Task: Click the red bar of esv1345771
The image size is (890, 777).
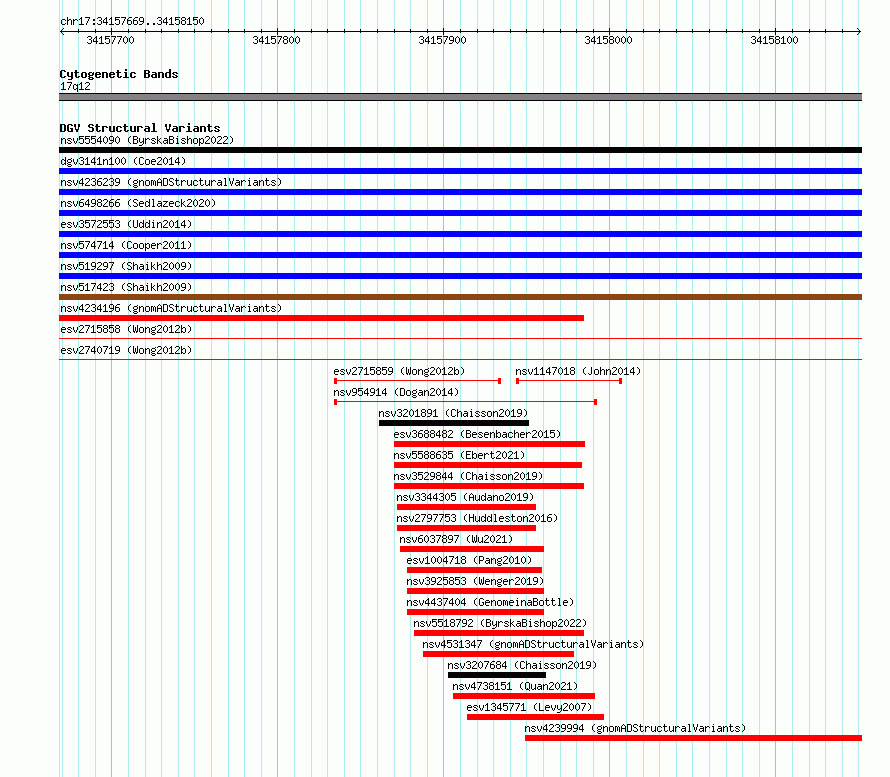Action: click(x=535, y=717)
